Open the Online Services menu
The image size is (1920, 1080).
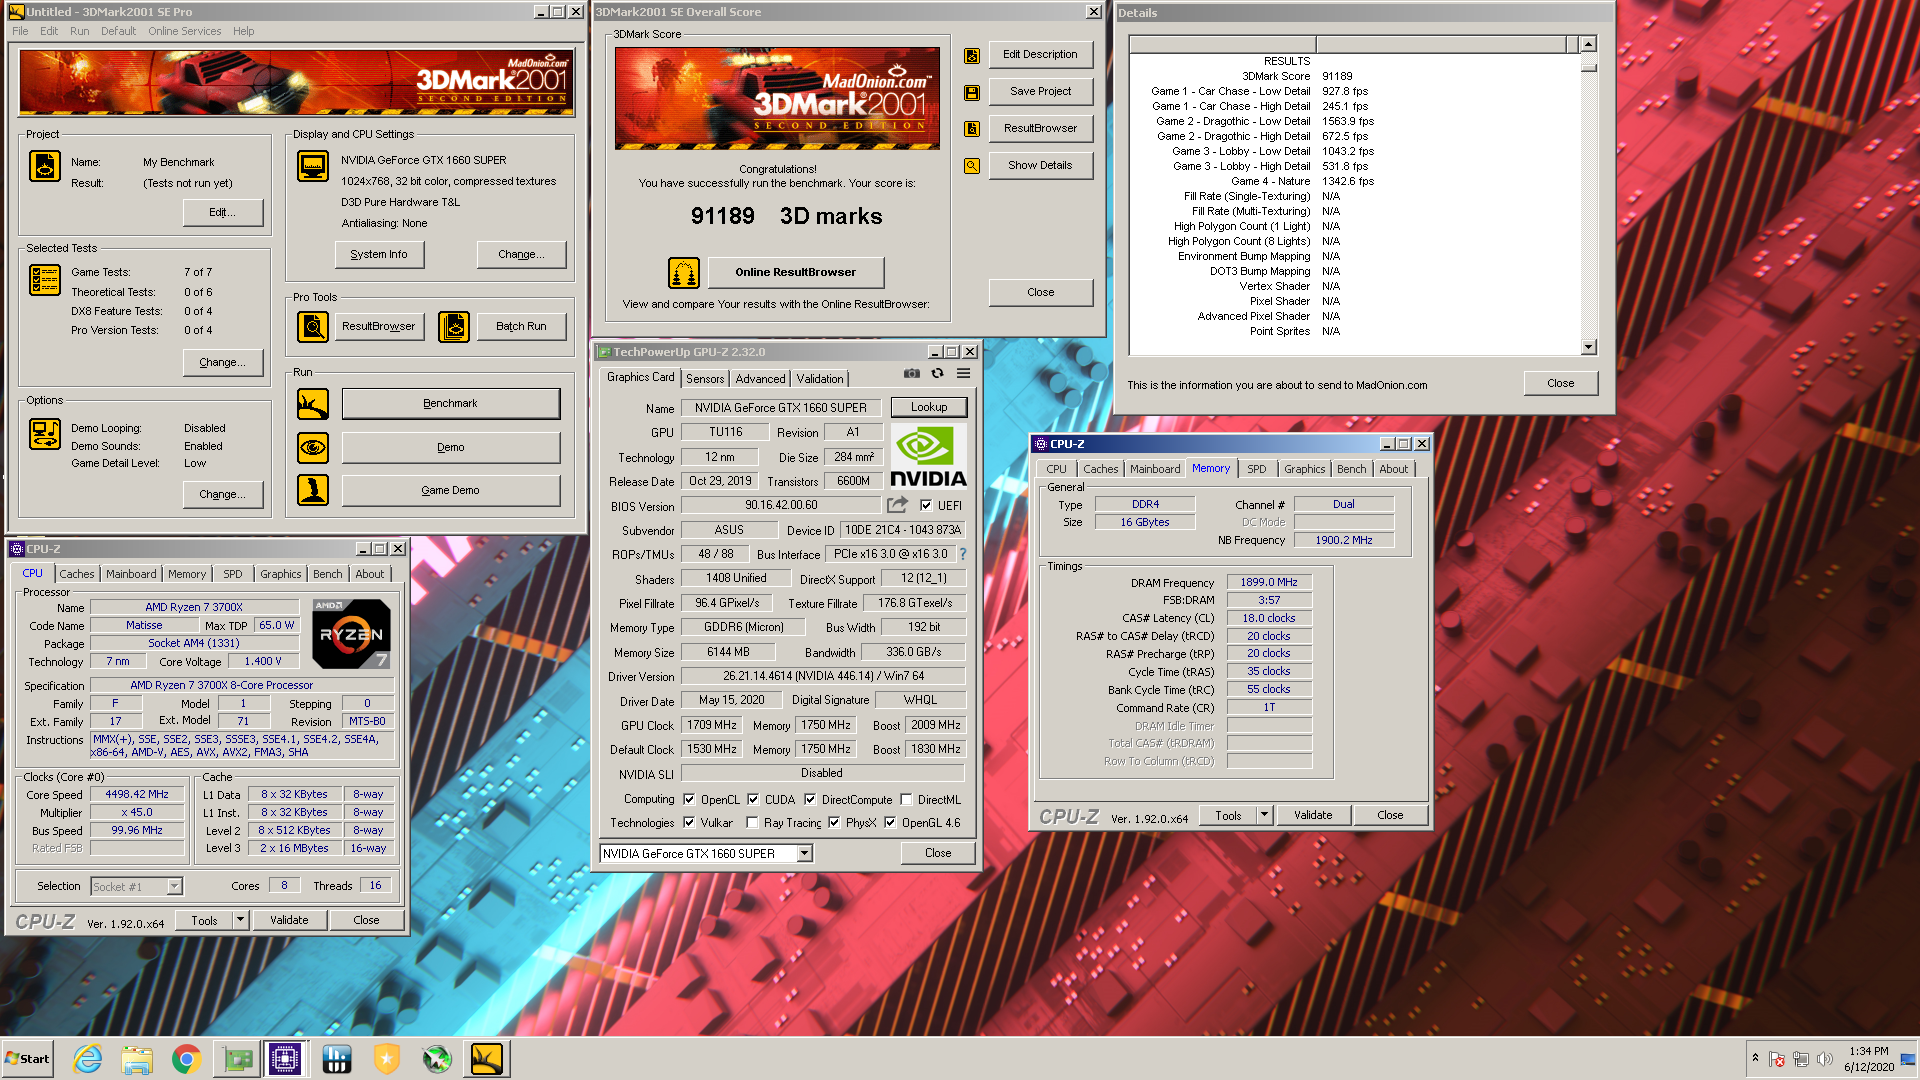[185, 31]
